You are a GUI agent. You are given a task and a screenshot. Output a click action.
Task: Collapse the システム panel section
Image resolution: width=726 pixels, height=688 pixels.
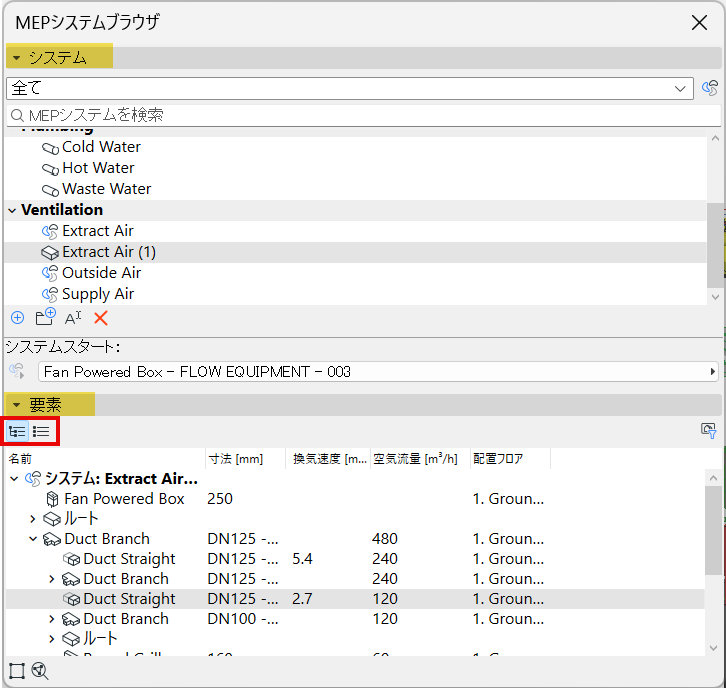coord(17,58)
